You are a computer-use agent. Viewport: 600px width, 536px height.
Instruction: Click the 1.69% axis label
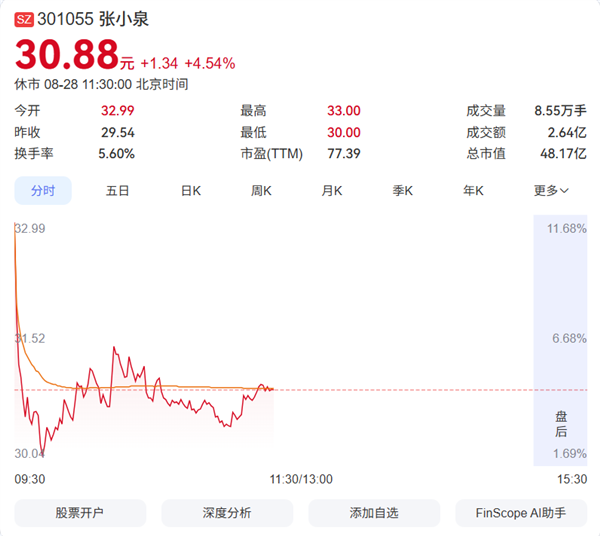569,454
